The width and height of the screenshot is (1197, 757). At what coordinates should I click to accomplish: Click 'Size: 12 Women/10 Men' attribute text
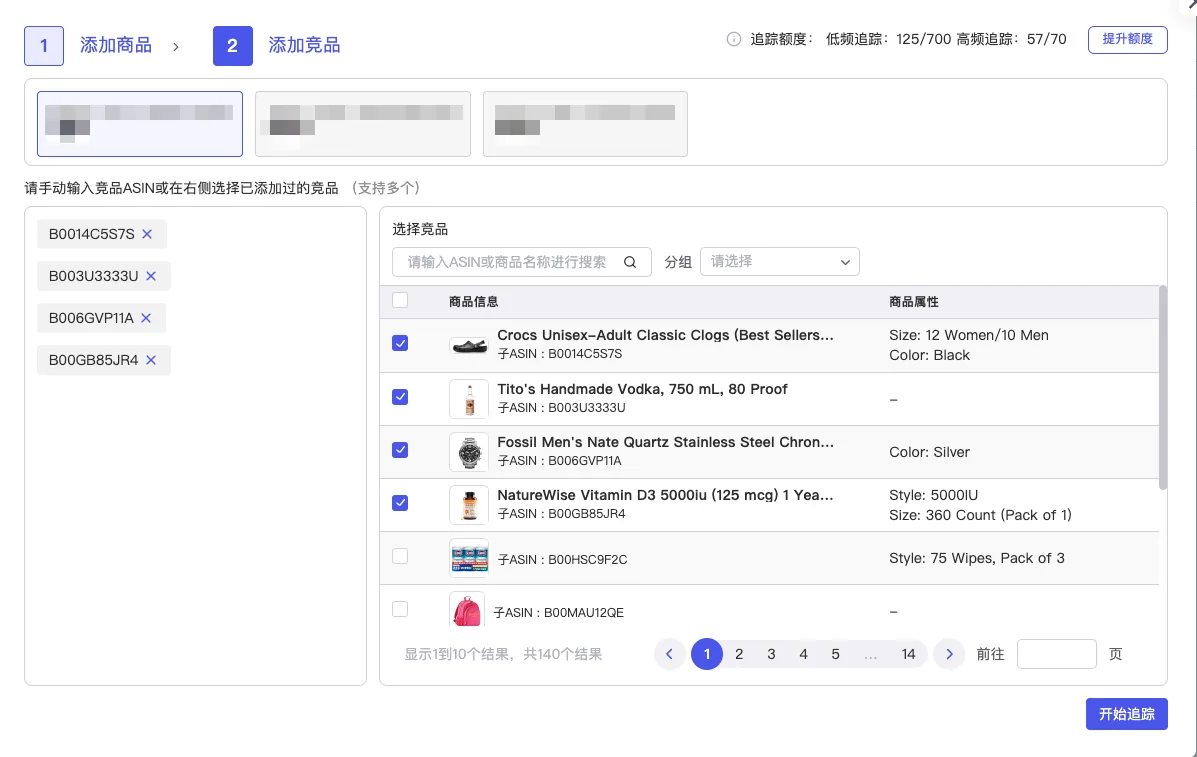click(969, 335)
